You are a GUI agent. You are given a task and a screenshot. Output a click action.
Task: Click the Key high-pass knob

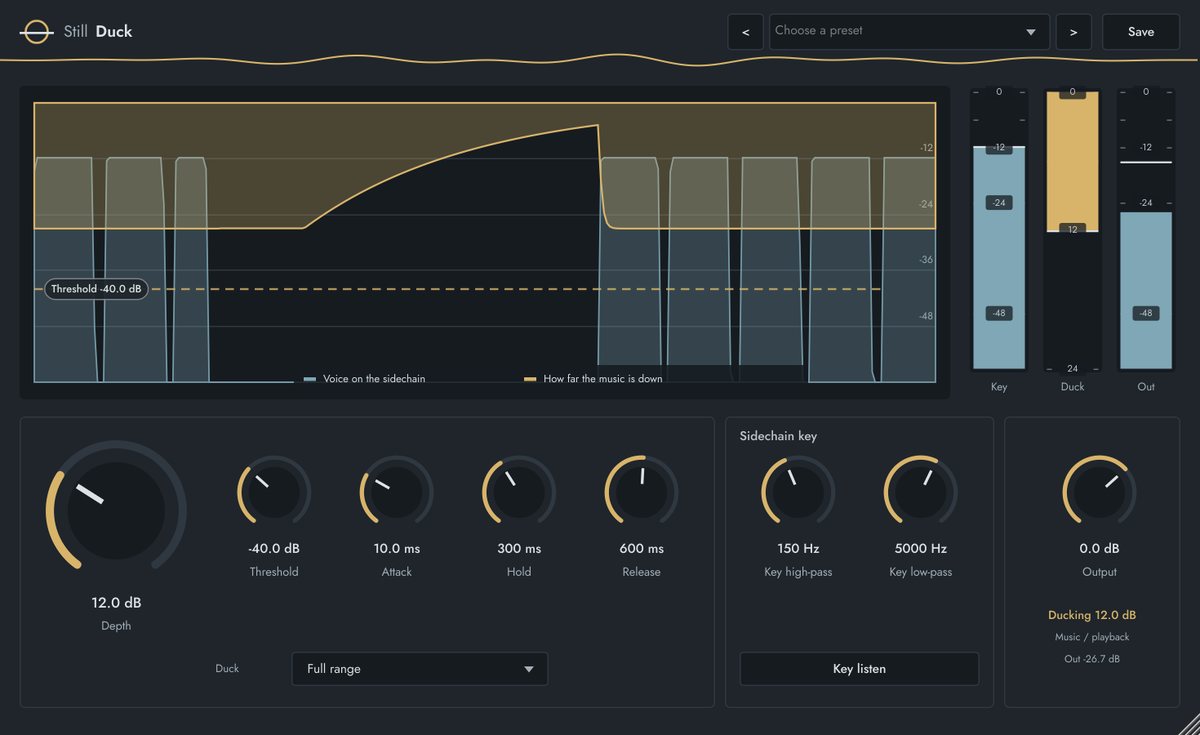[x=798, y=493]
